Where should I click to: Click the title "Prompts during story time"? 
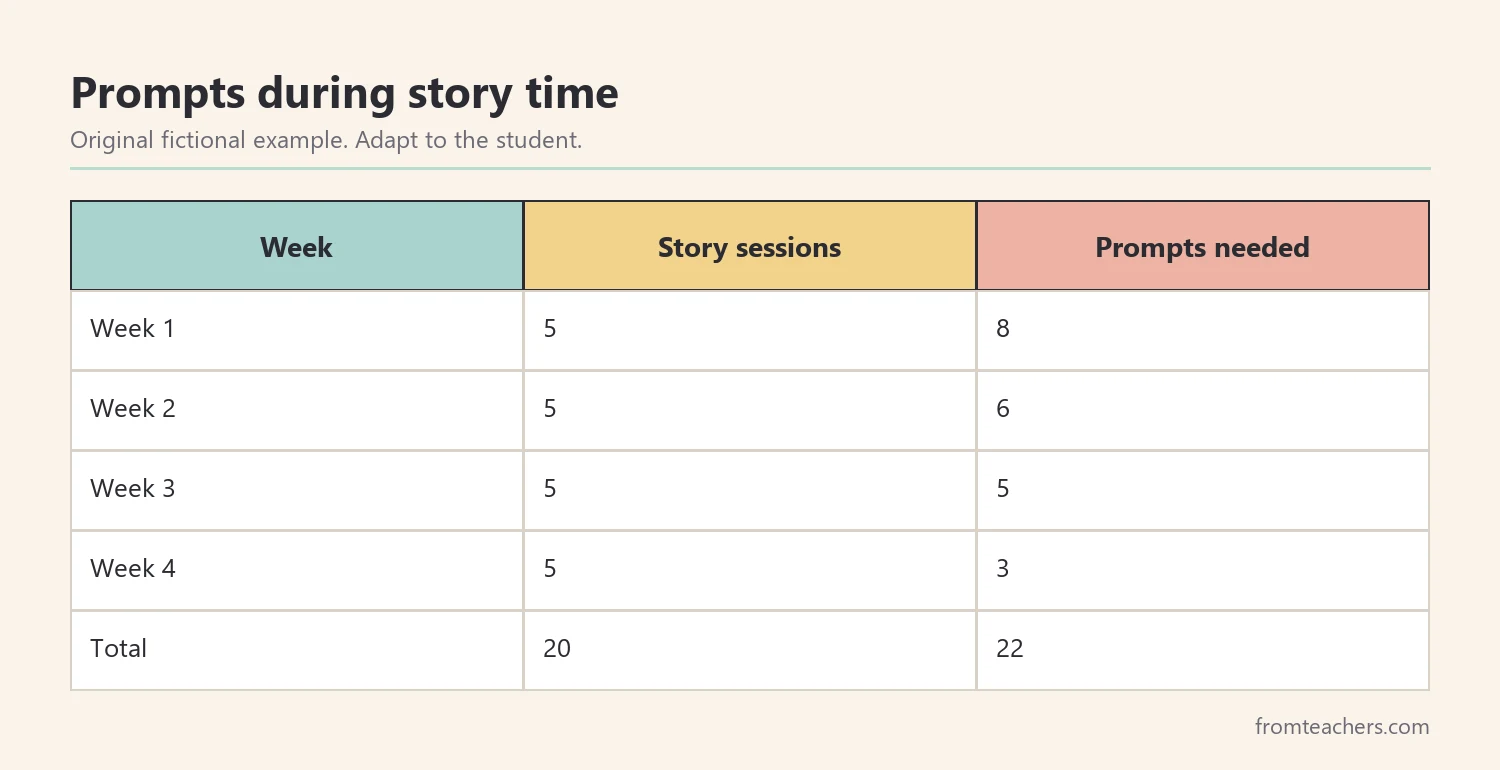coord(344,94)
